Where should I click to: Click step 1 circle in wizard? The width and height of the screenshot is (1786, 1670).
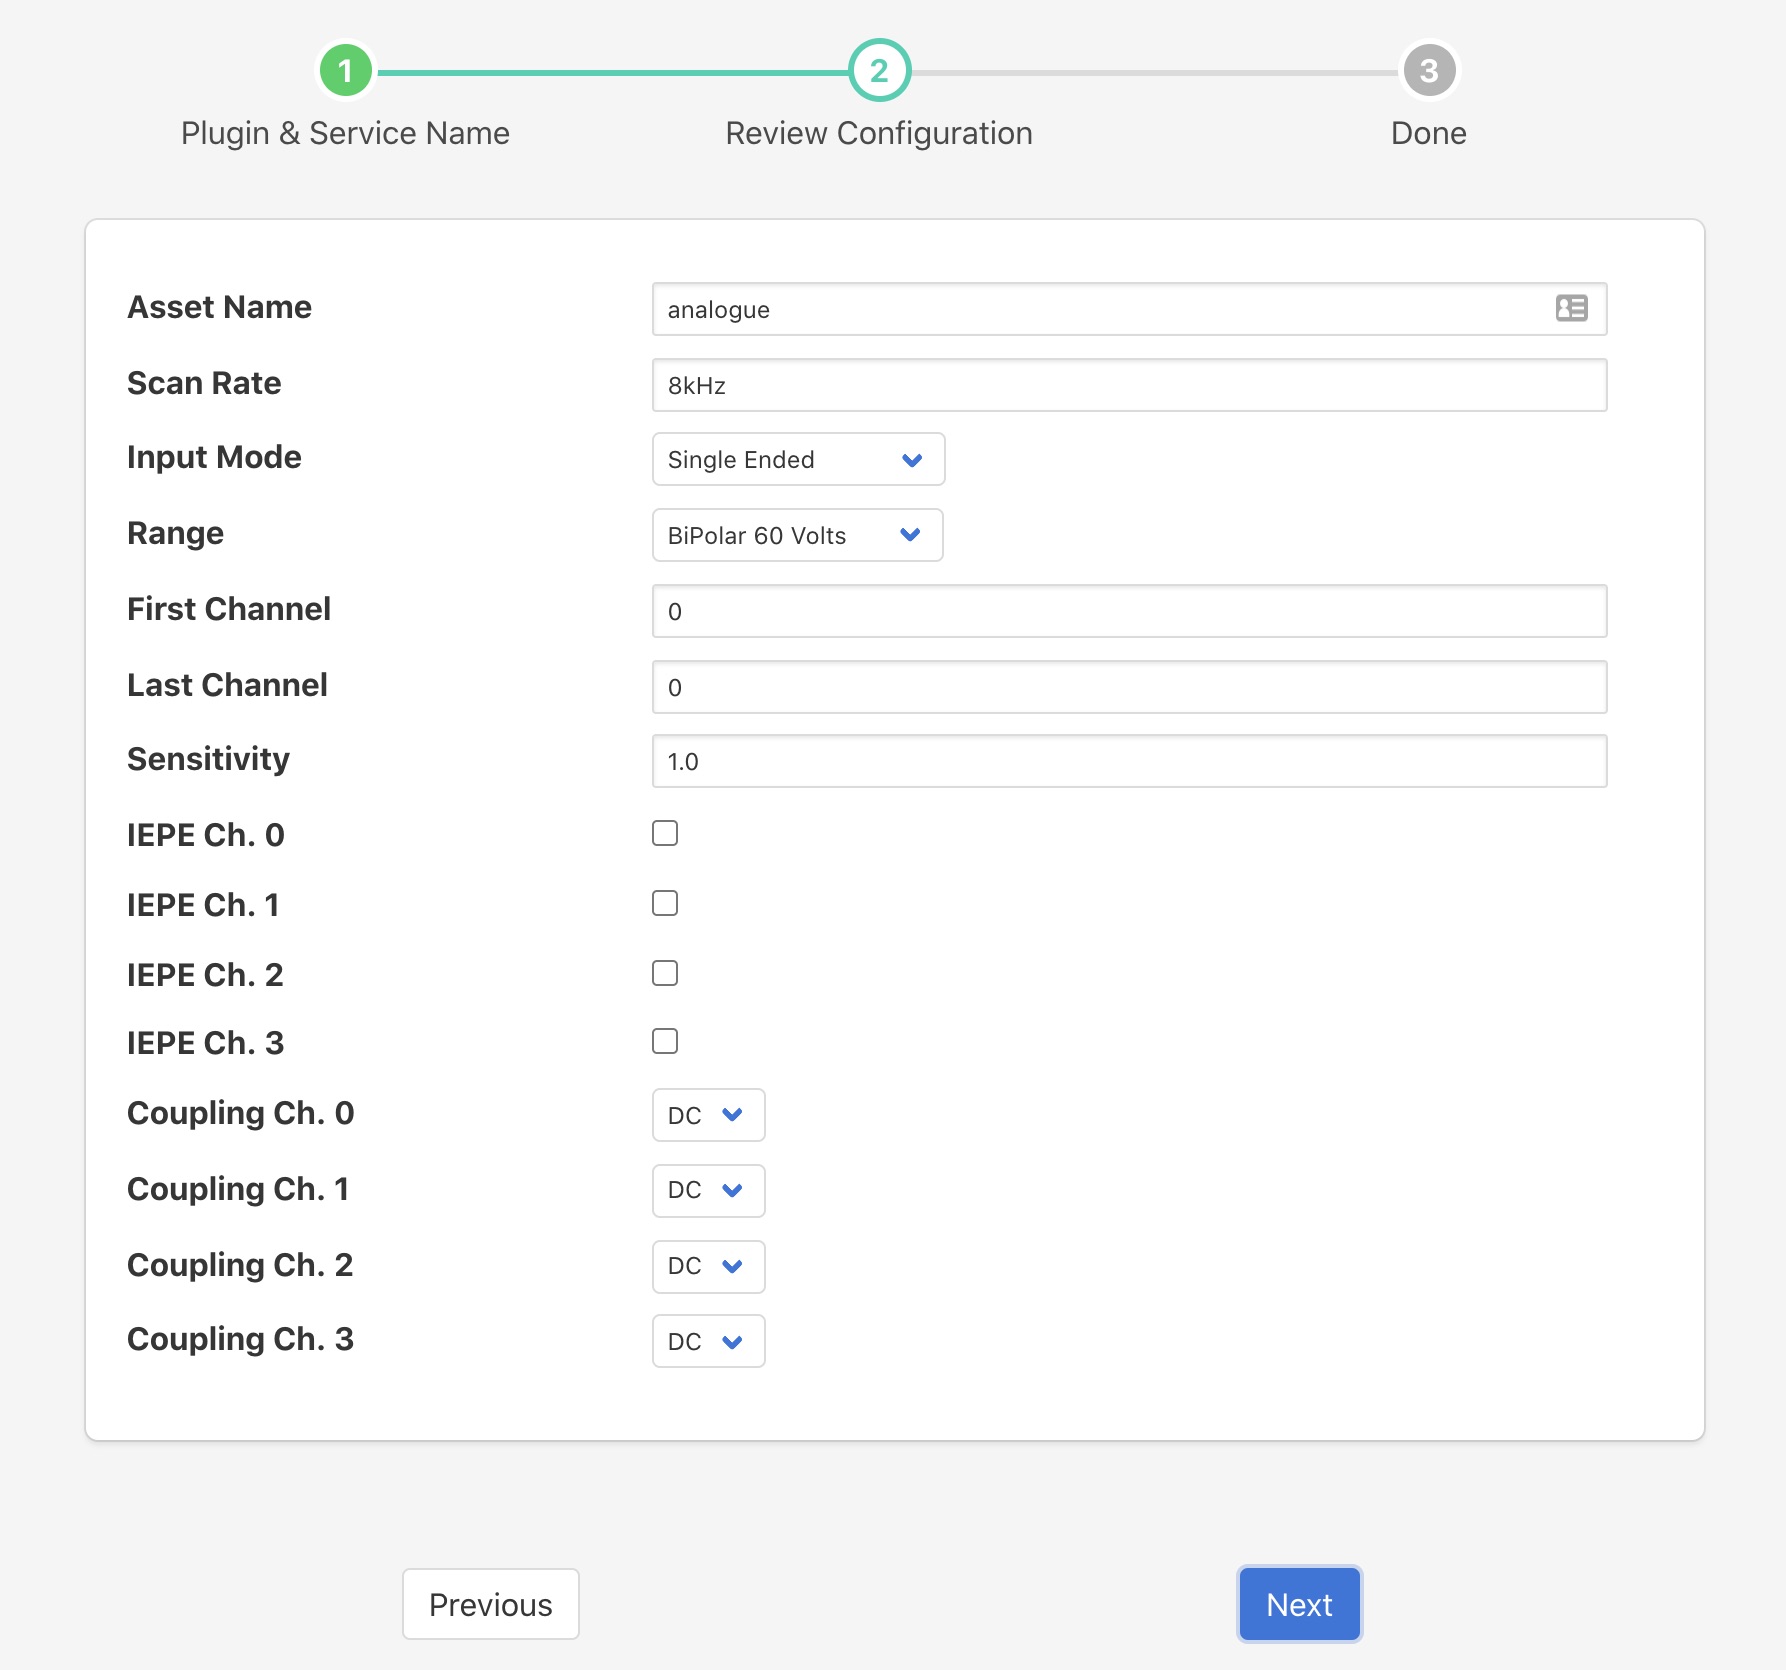pyautogui.click(x=345, y=71)
